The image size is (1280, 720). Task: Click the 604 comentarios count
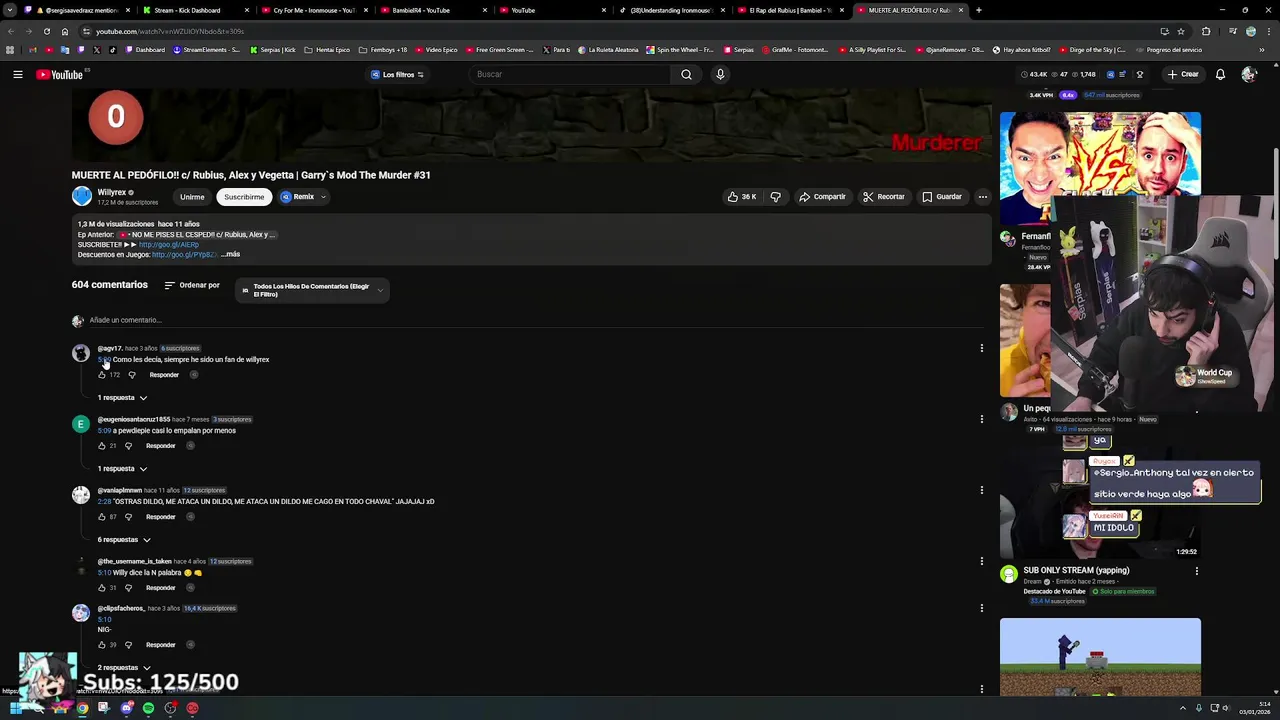pyautogui.click(x=109, y=285)
